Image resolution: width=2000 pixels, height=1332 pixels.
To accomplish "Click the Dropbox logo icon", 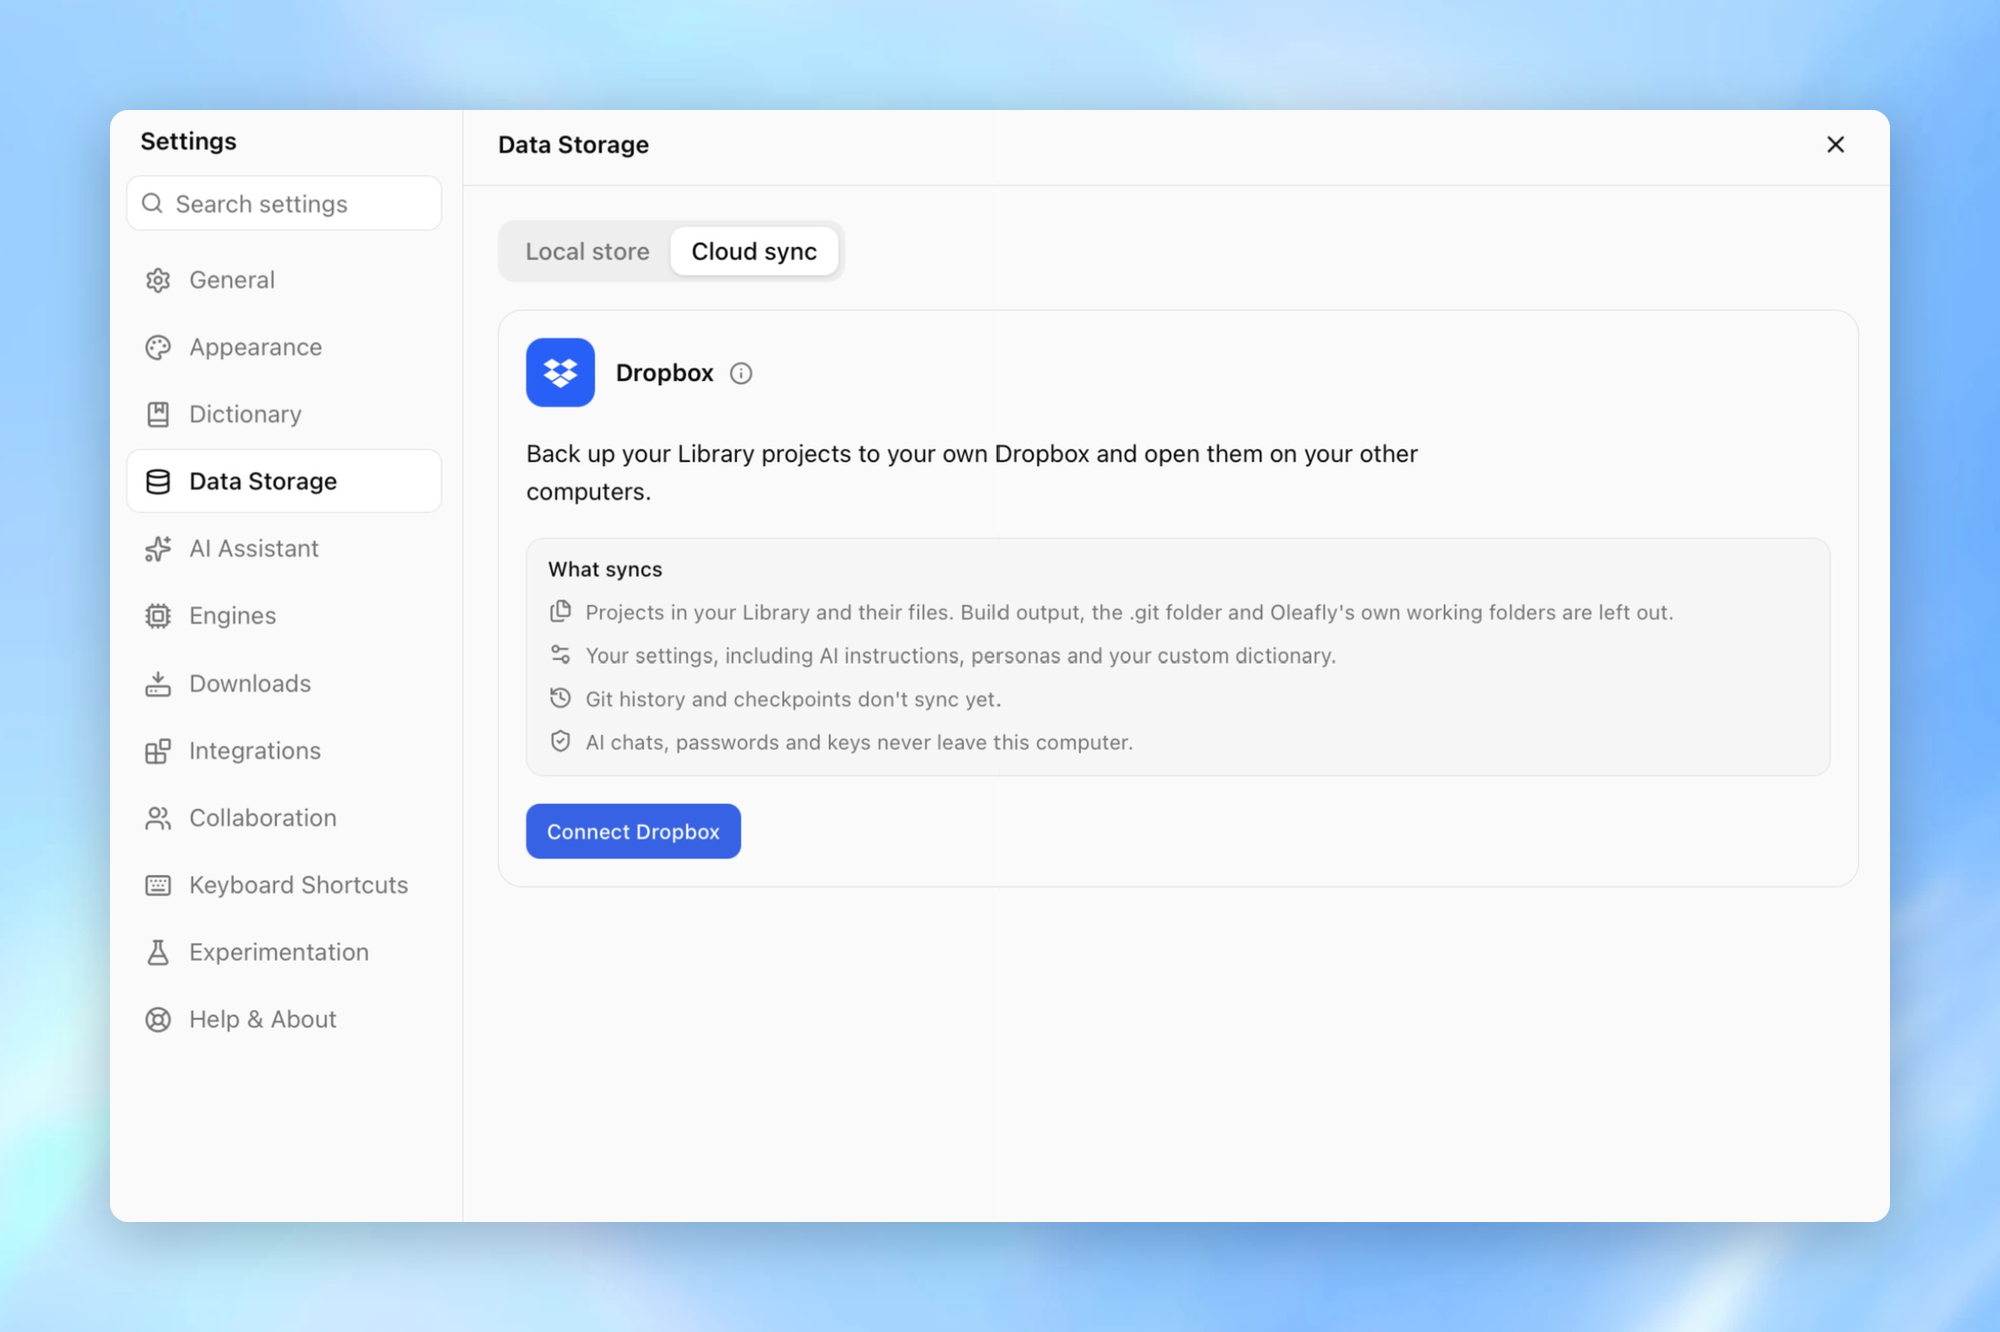I will coord(560,372).
